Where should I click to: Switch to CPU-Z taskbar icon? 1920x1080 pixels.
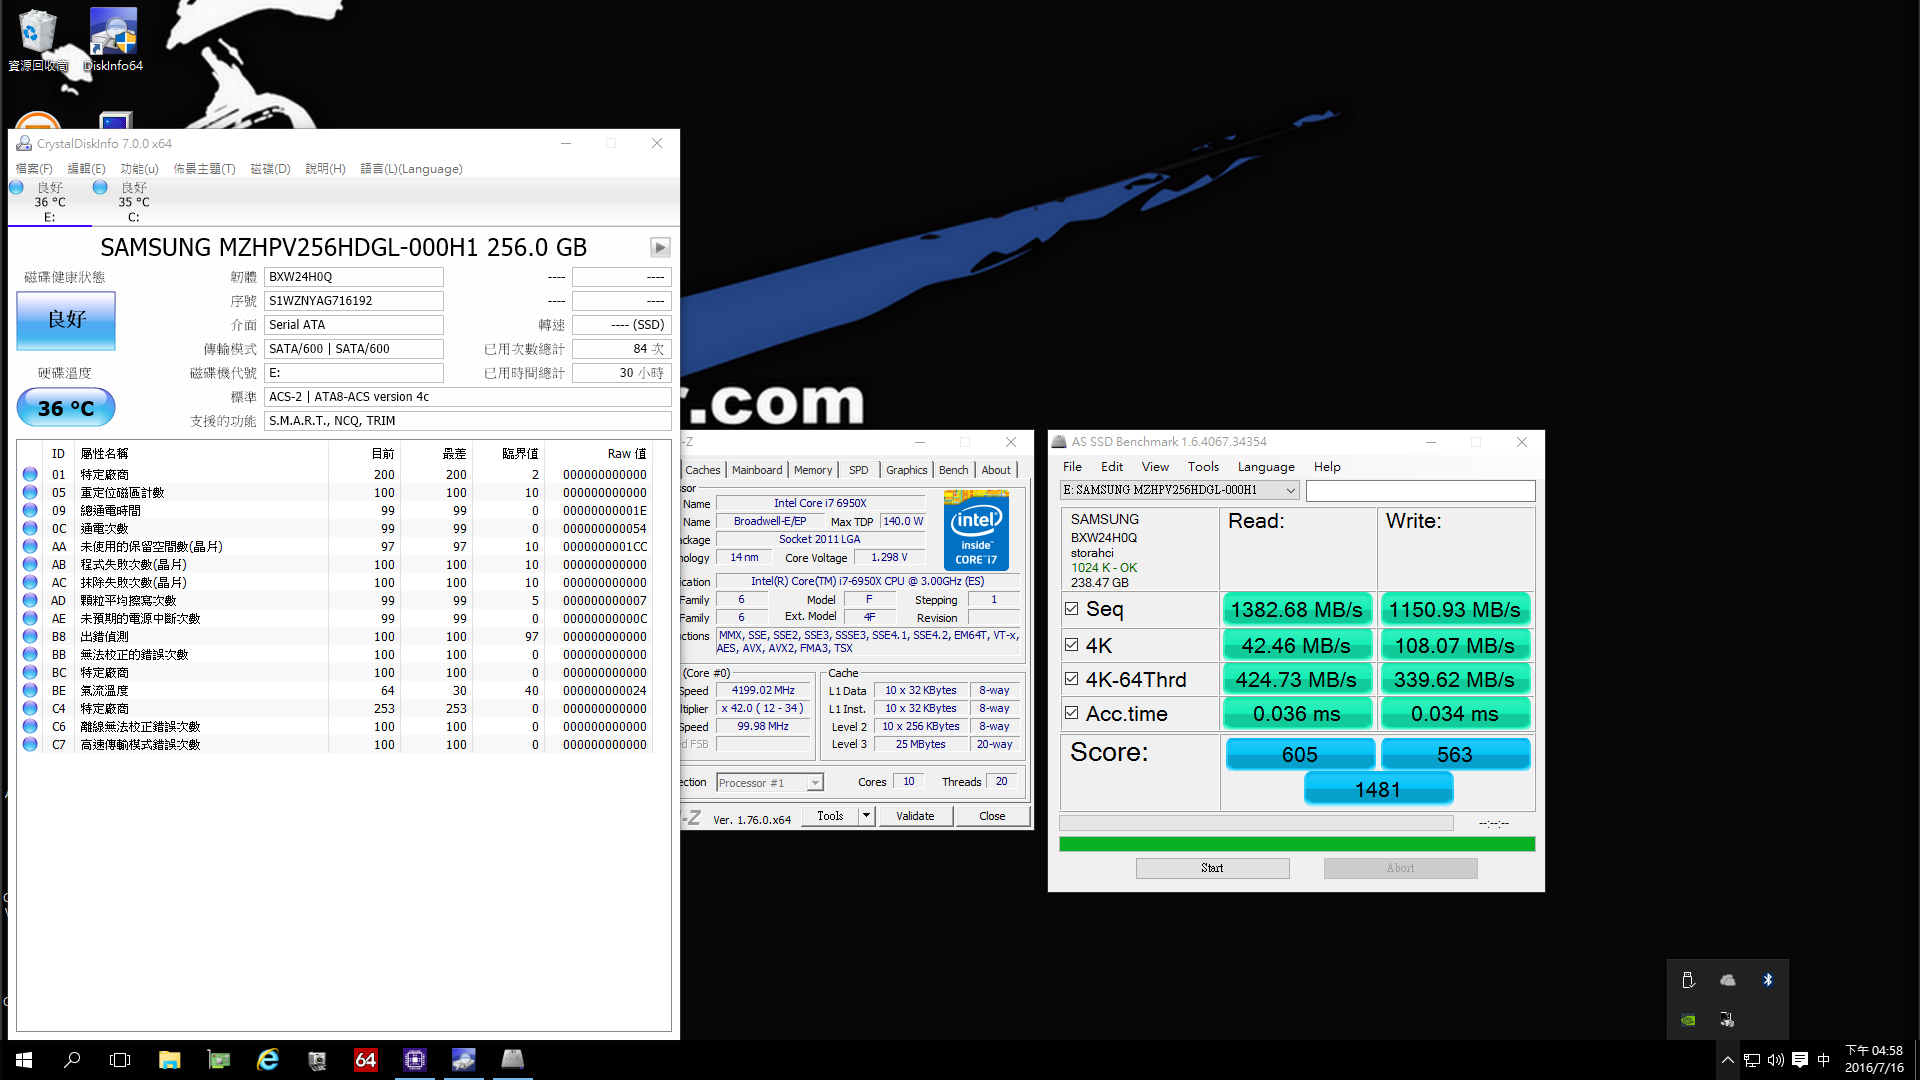pos(415,1060)
